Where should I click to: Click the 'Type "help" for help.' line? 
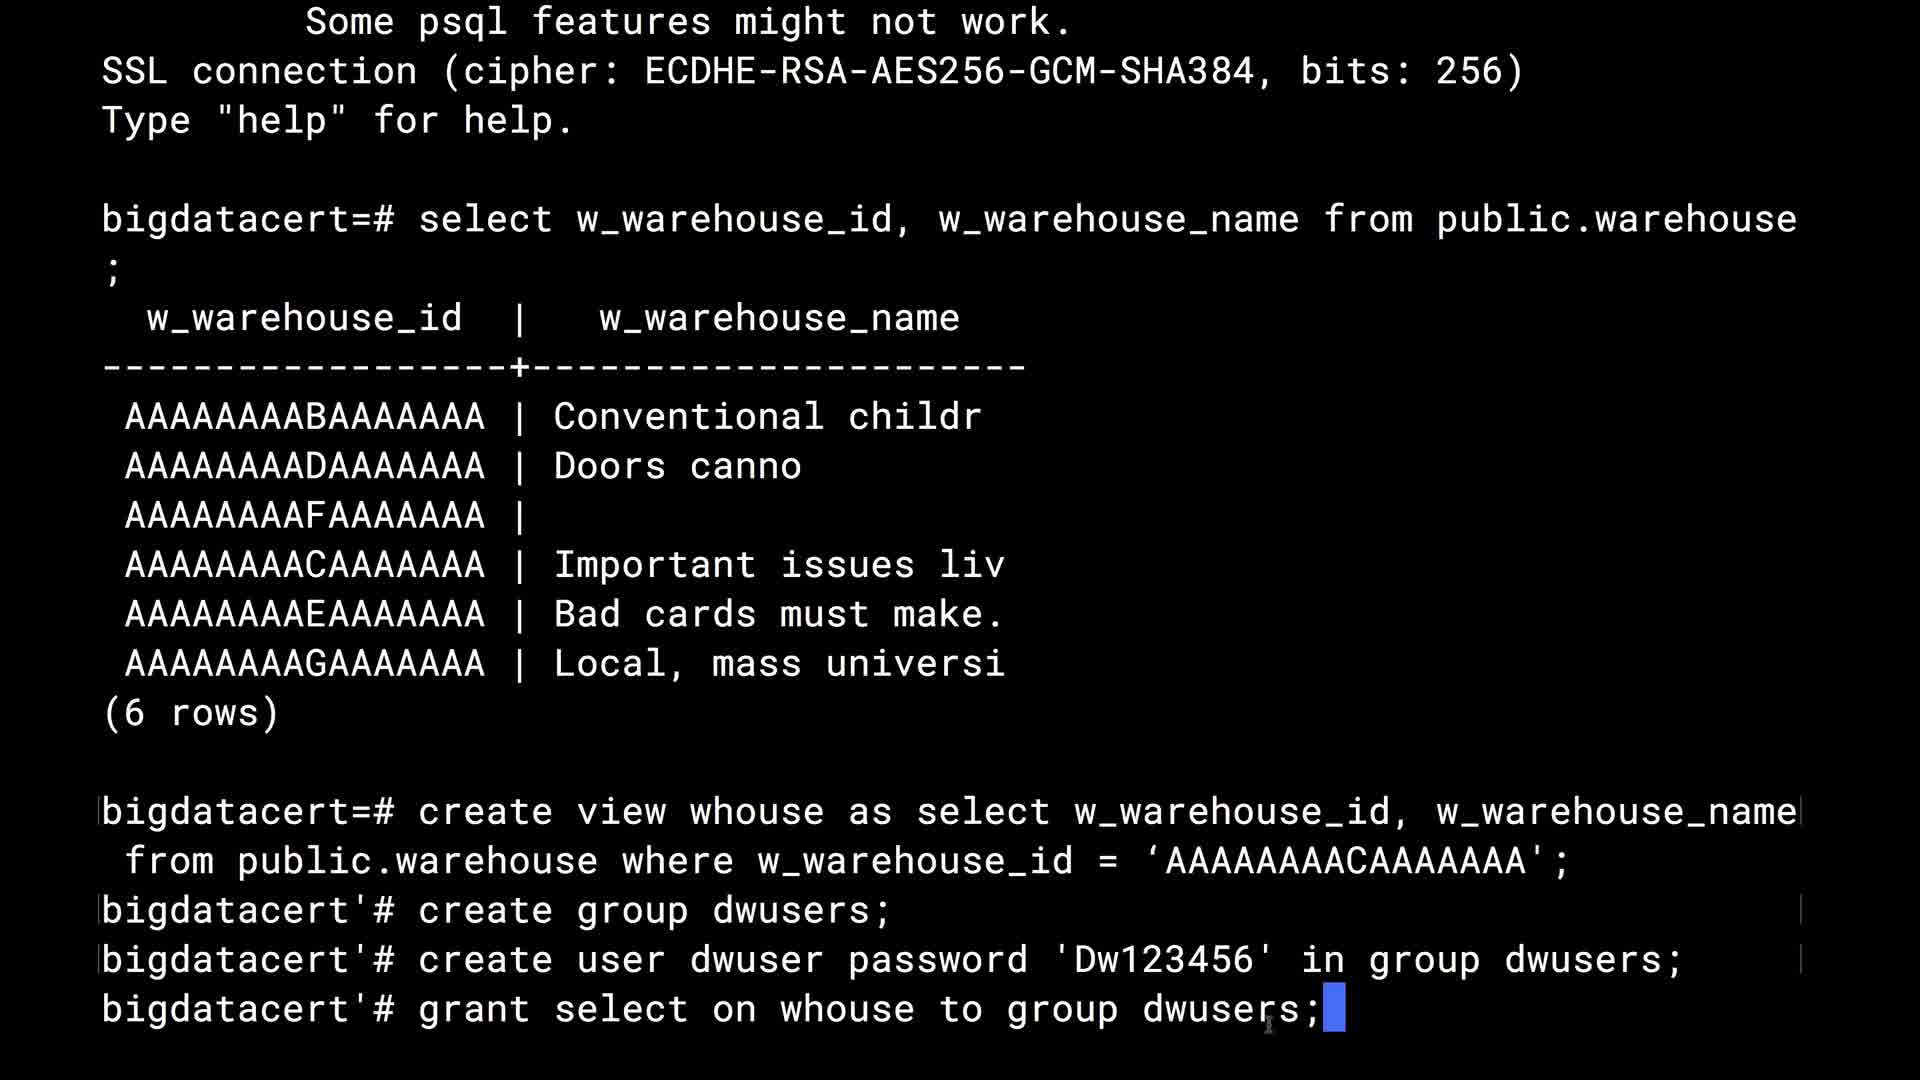(x=338, y=121)
